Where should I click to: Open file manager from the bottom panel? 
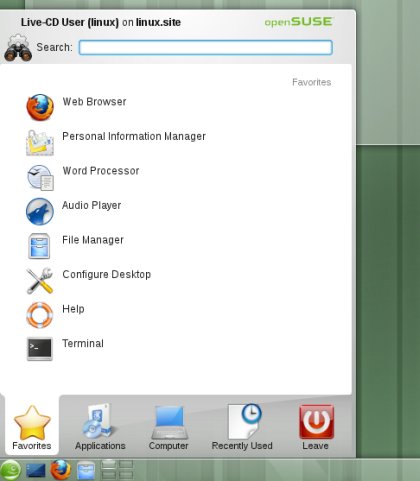86,470
